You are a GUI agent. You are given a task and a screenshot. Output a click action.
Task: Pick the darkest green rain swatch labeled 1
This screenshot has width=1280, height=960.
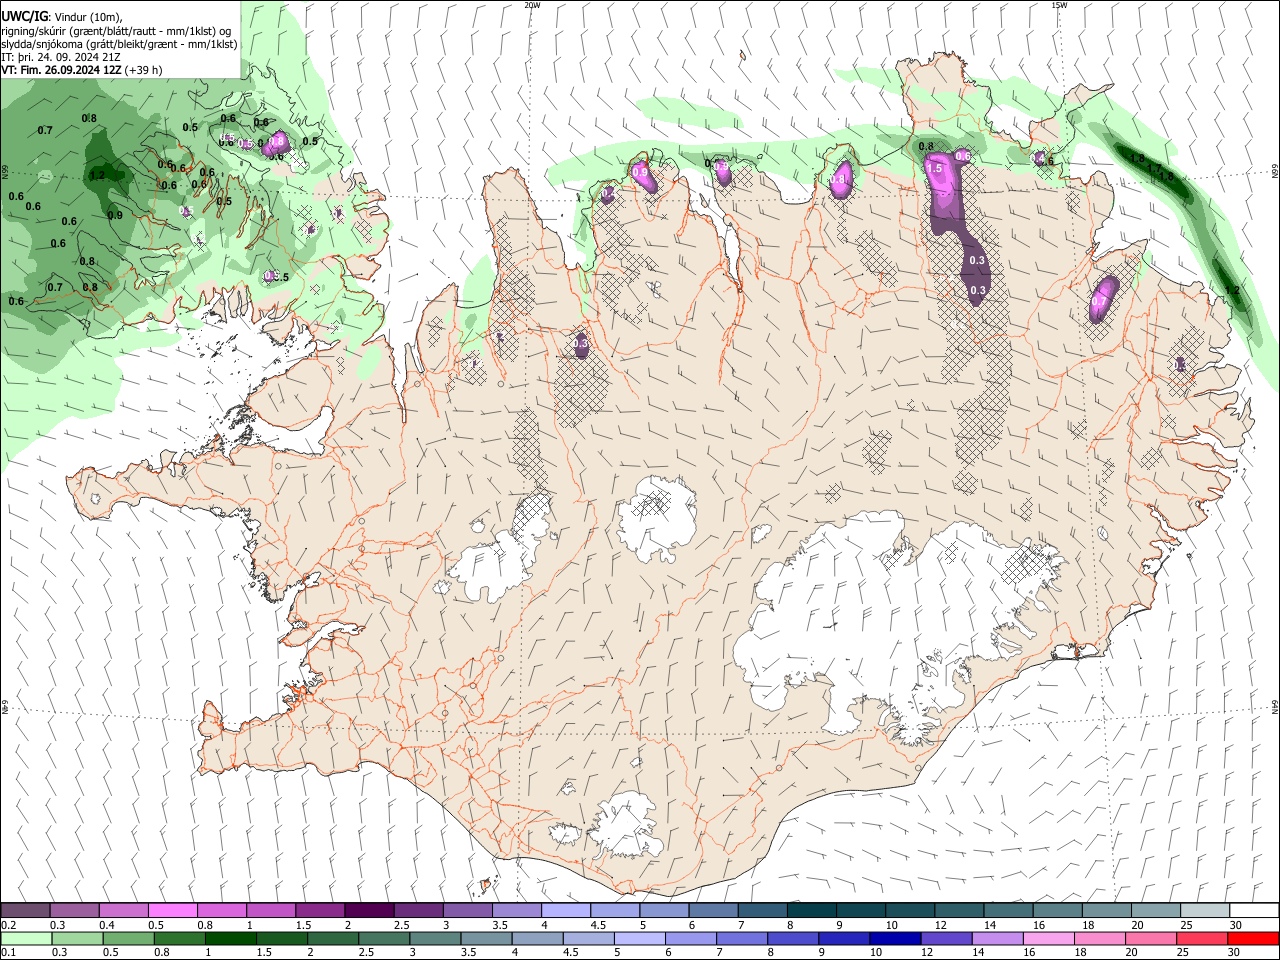(x=230, y=938)
